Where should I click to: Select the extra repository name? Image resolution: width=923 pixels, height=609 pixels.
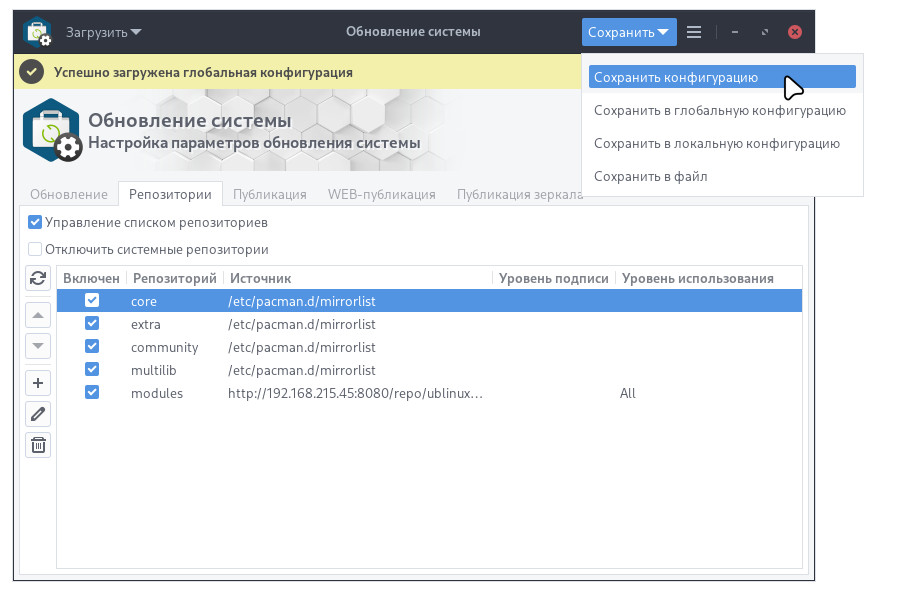(145, 324)
